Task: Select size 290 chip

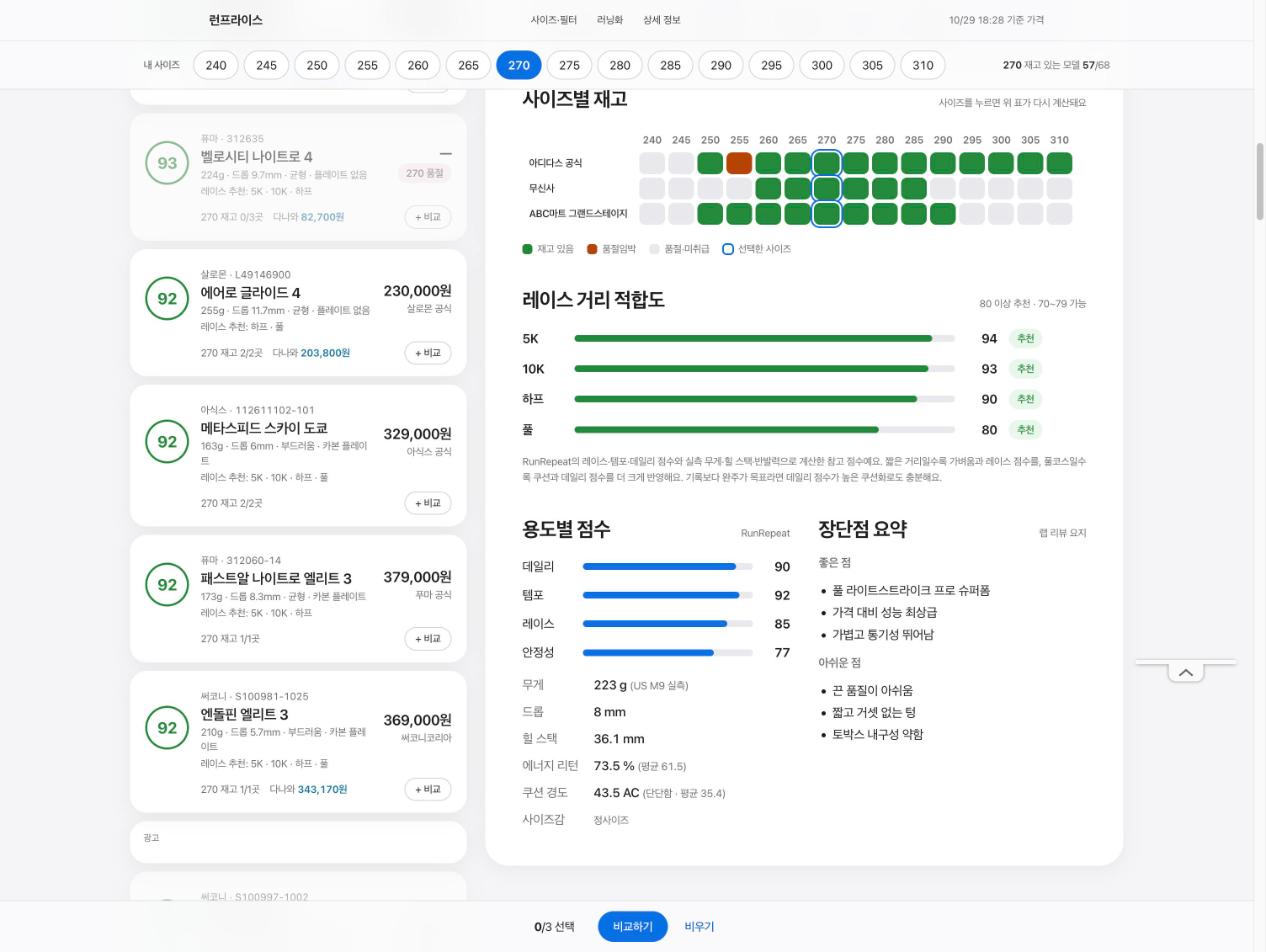Action: point(721,65)
